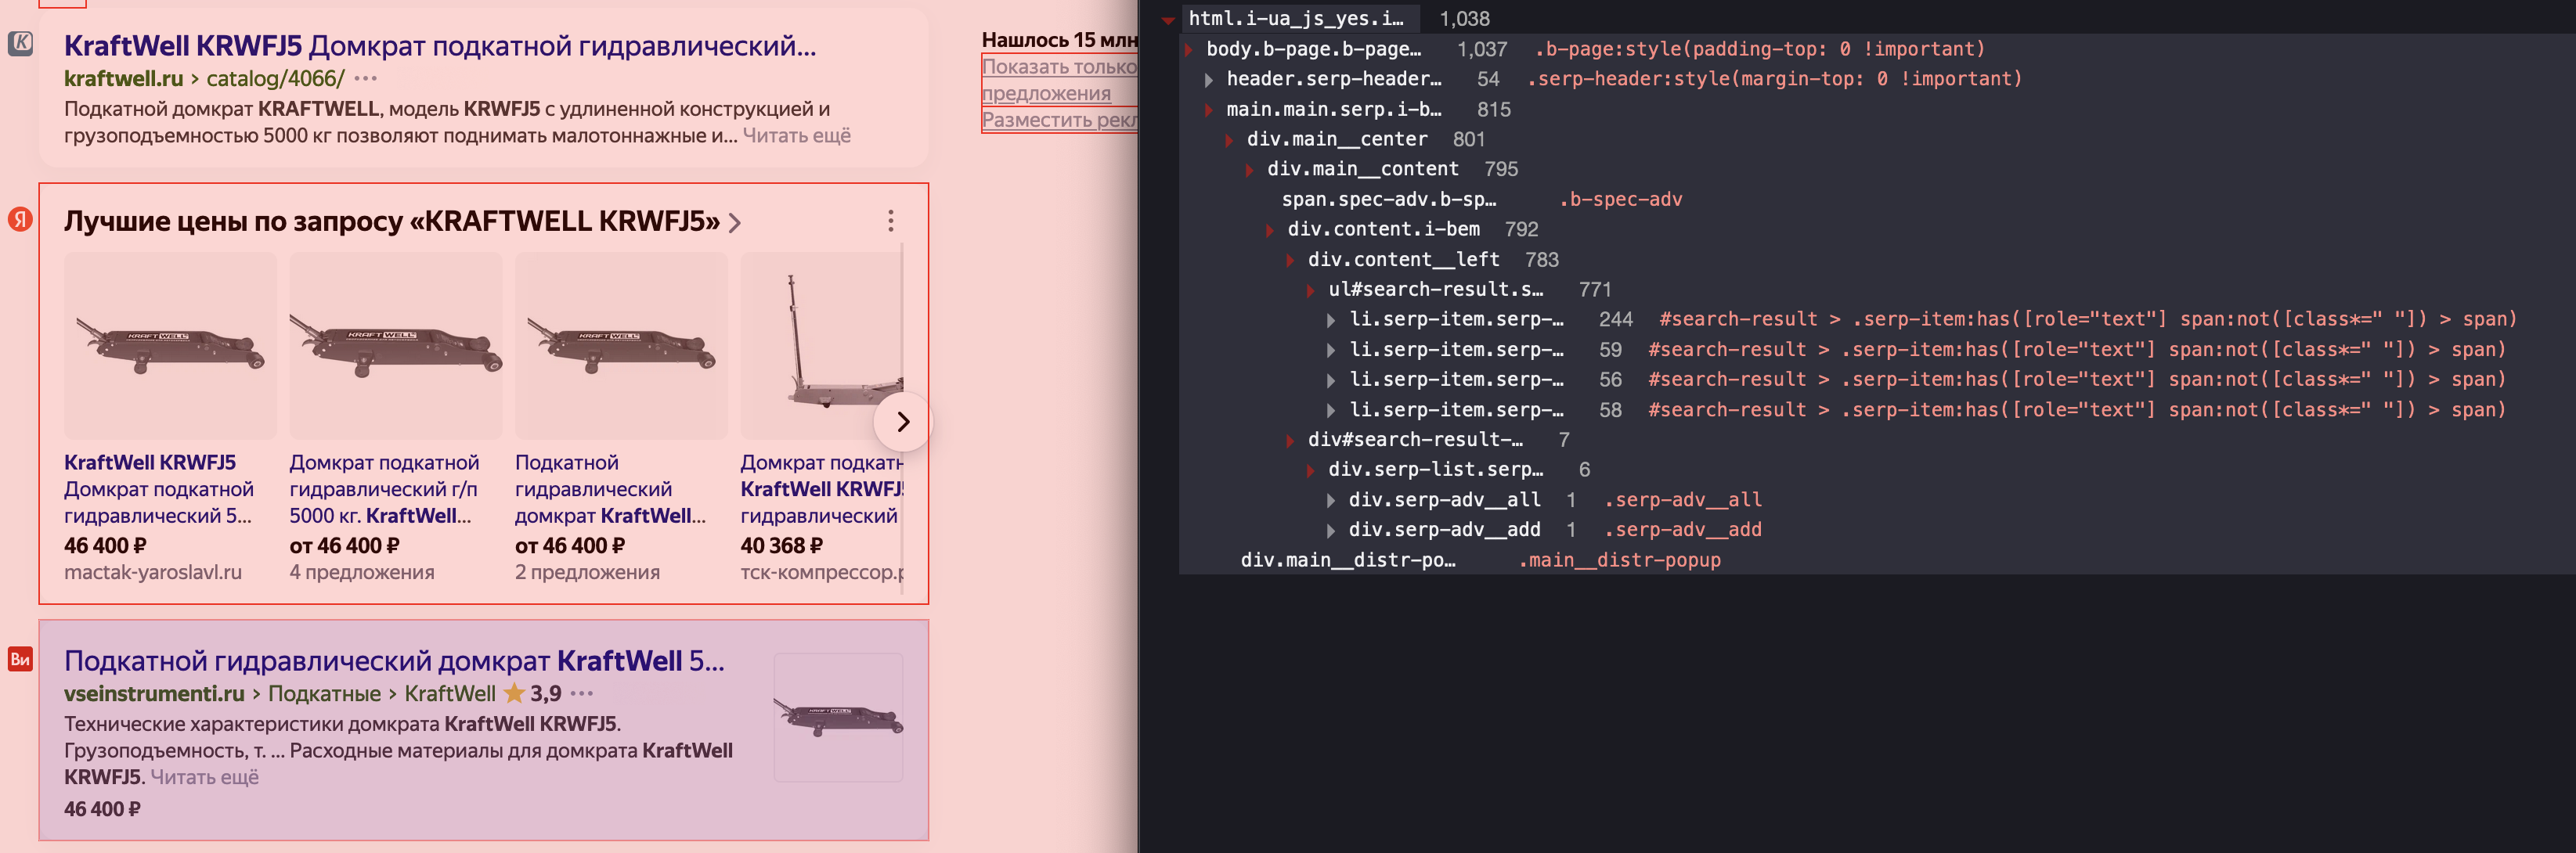Collapse the html.i-ua_js_yes root node
This screenshot has width=2576, height=853.
(x=1168, y=18)
